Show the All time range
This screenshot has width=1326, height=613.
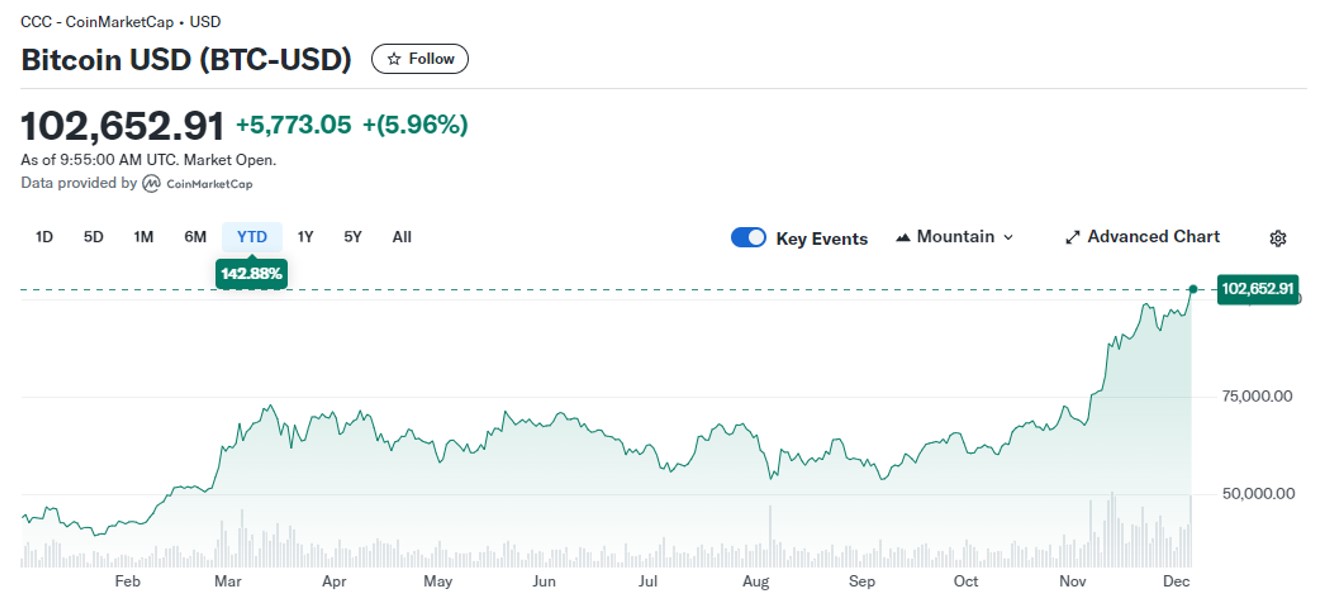click(x=401, y=237)
